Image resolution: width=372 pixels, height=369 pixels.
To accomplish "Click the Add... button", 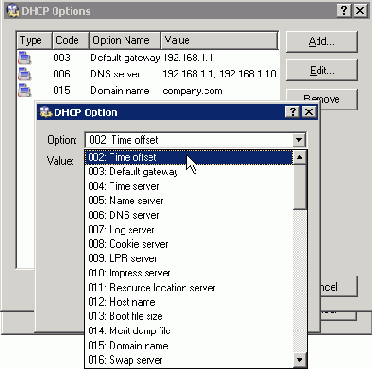I will click(x=322, y=42).
